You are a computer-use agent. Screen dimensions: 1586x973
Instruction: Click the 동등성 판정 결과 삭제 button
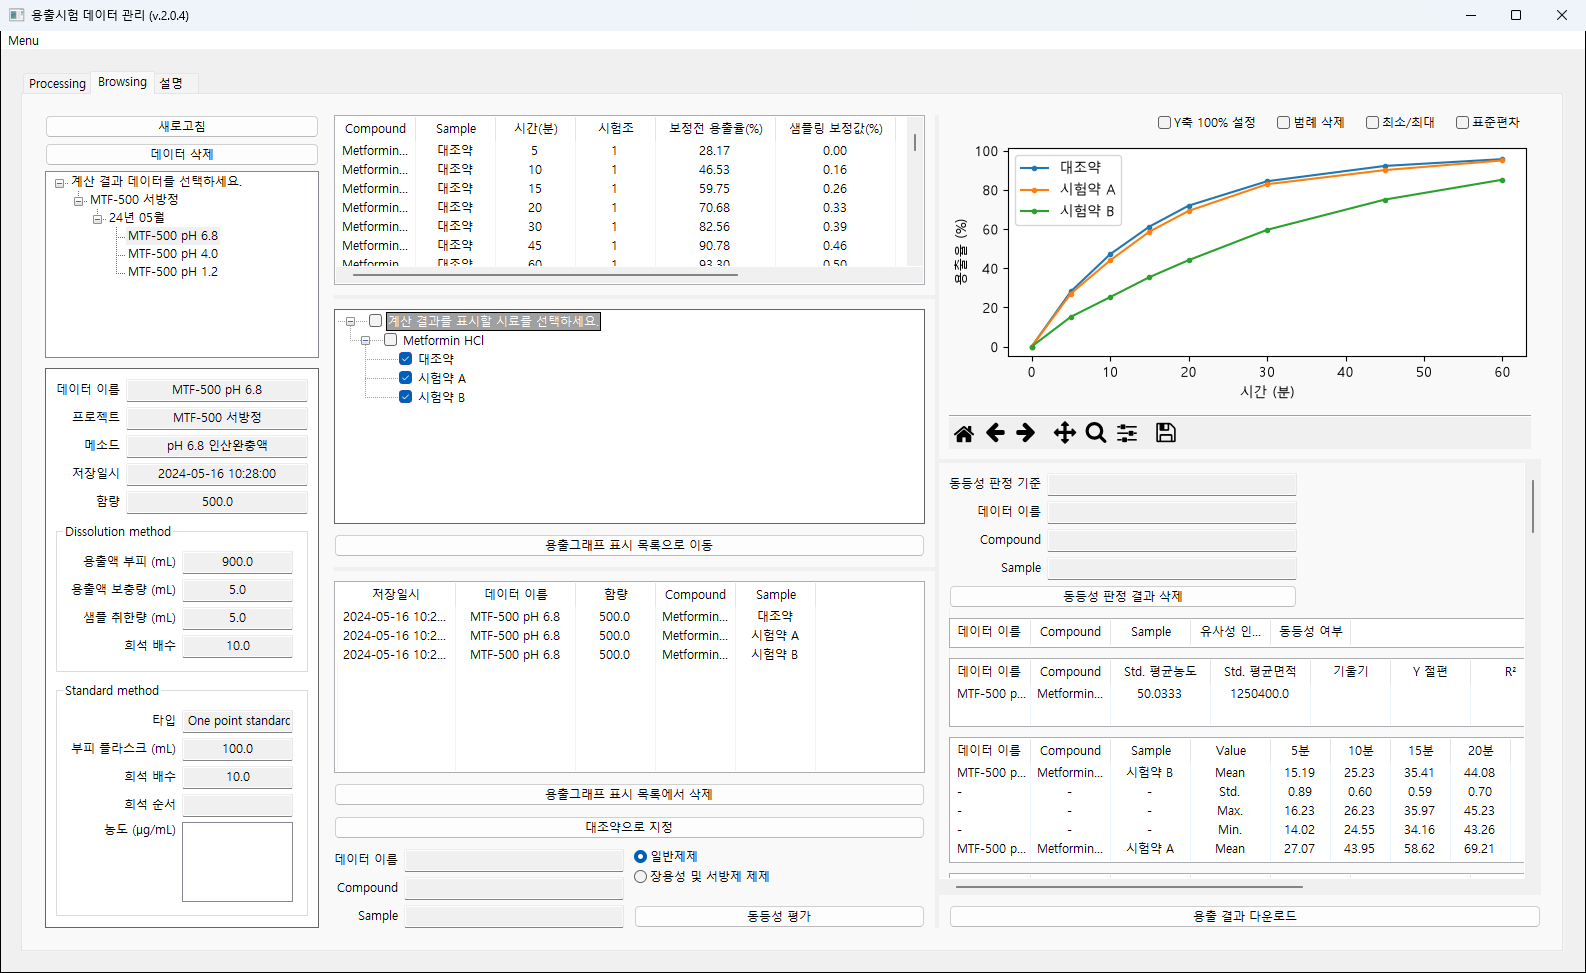click(1123, 596)
